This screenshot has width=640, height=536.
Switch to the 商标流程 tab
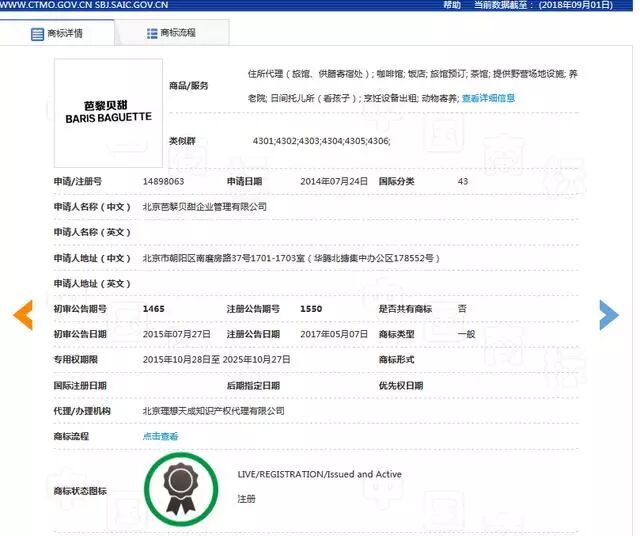172,33
